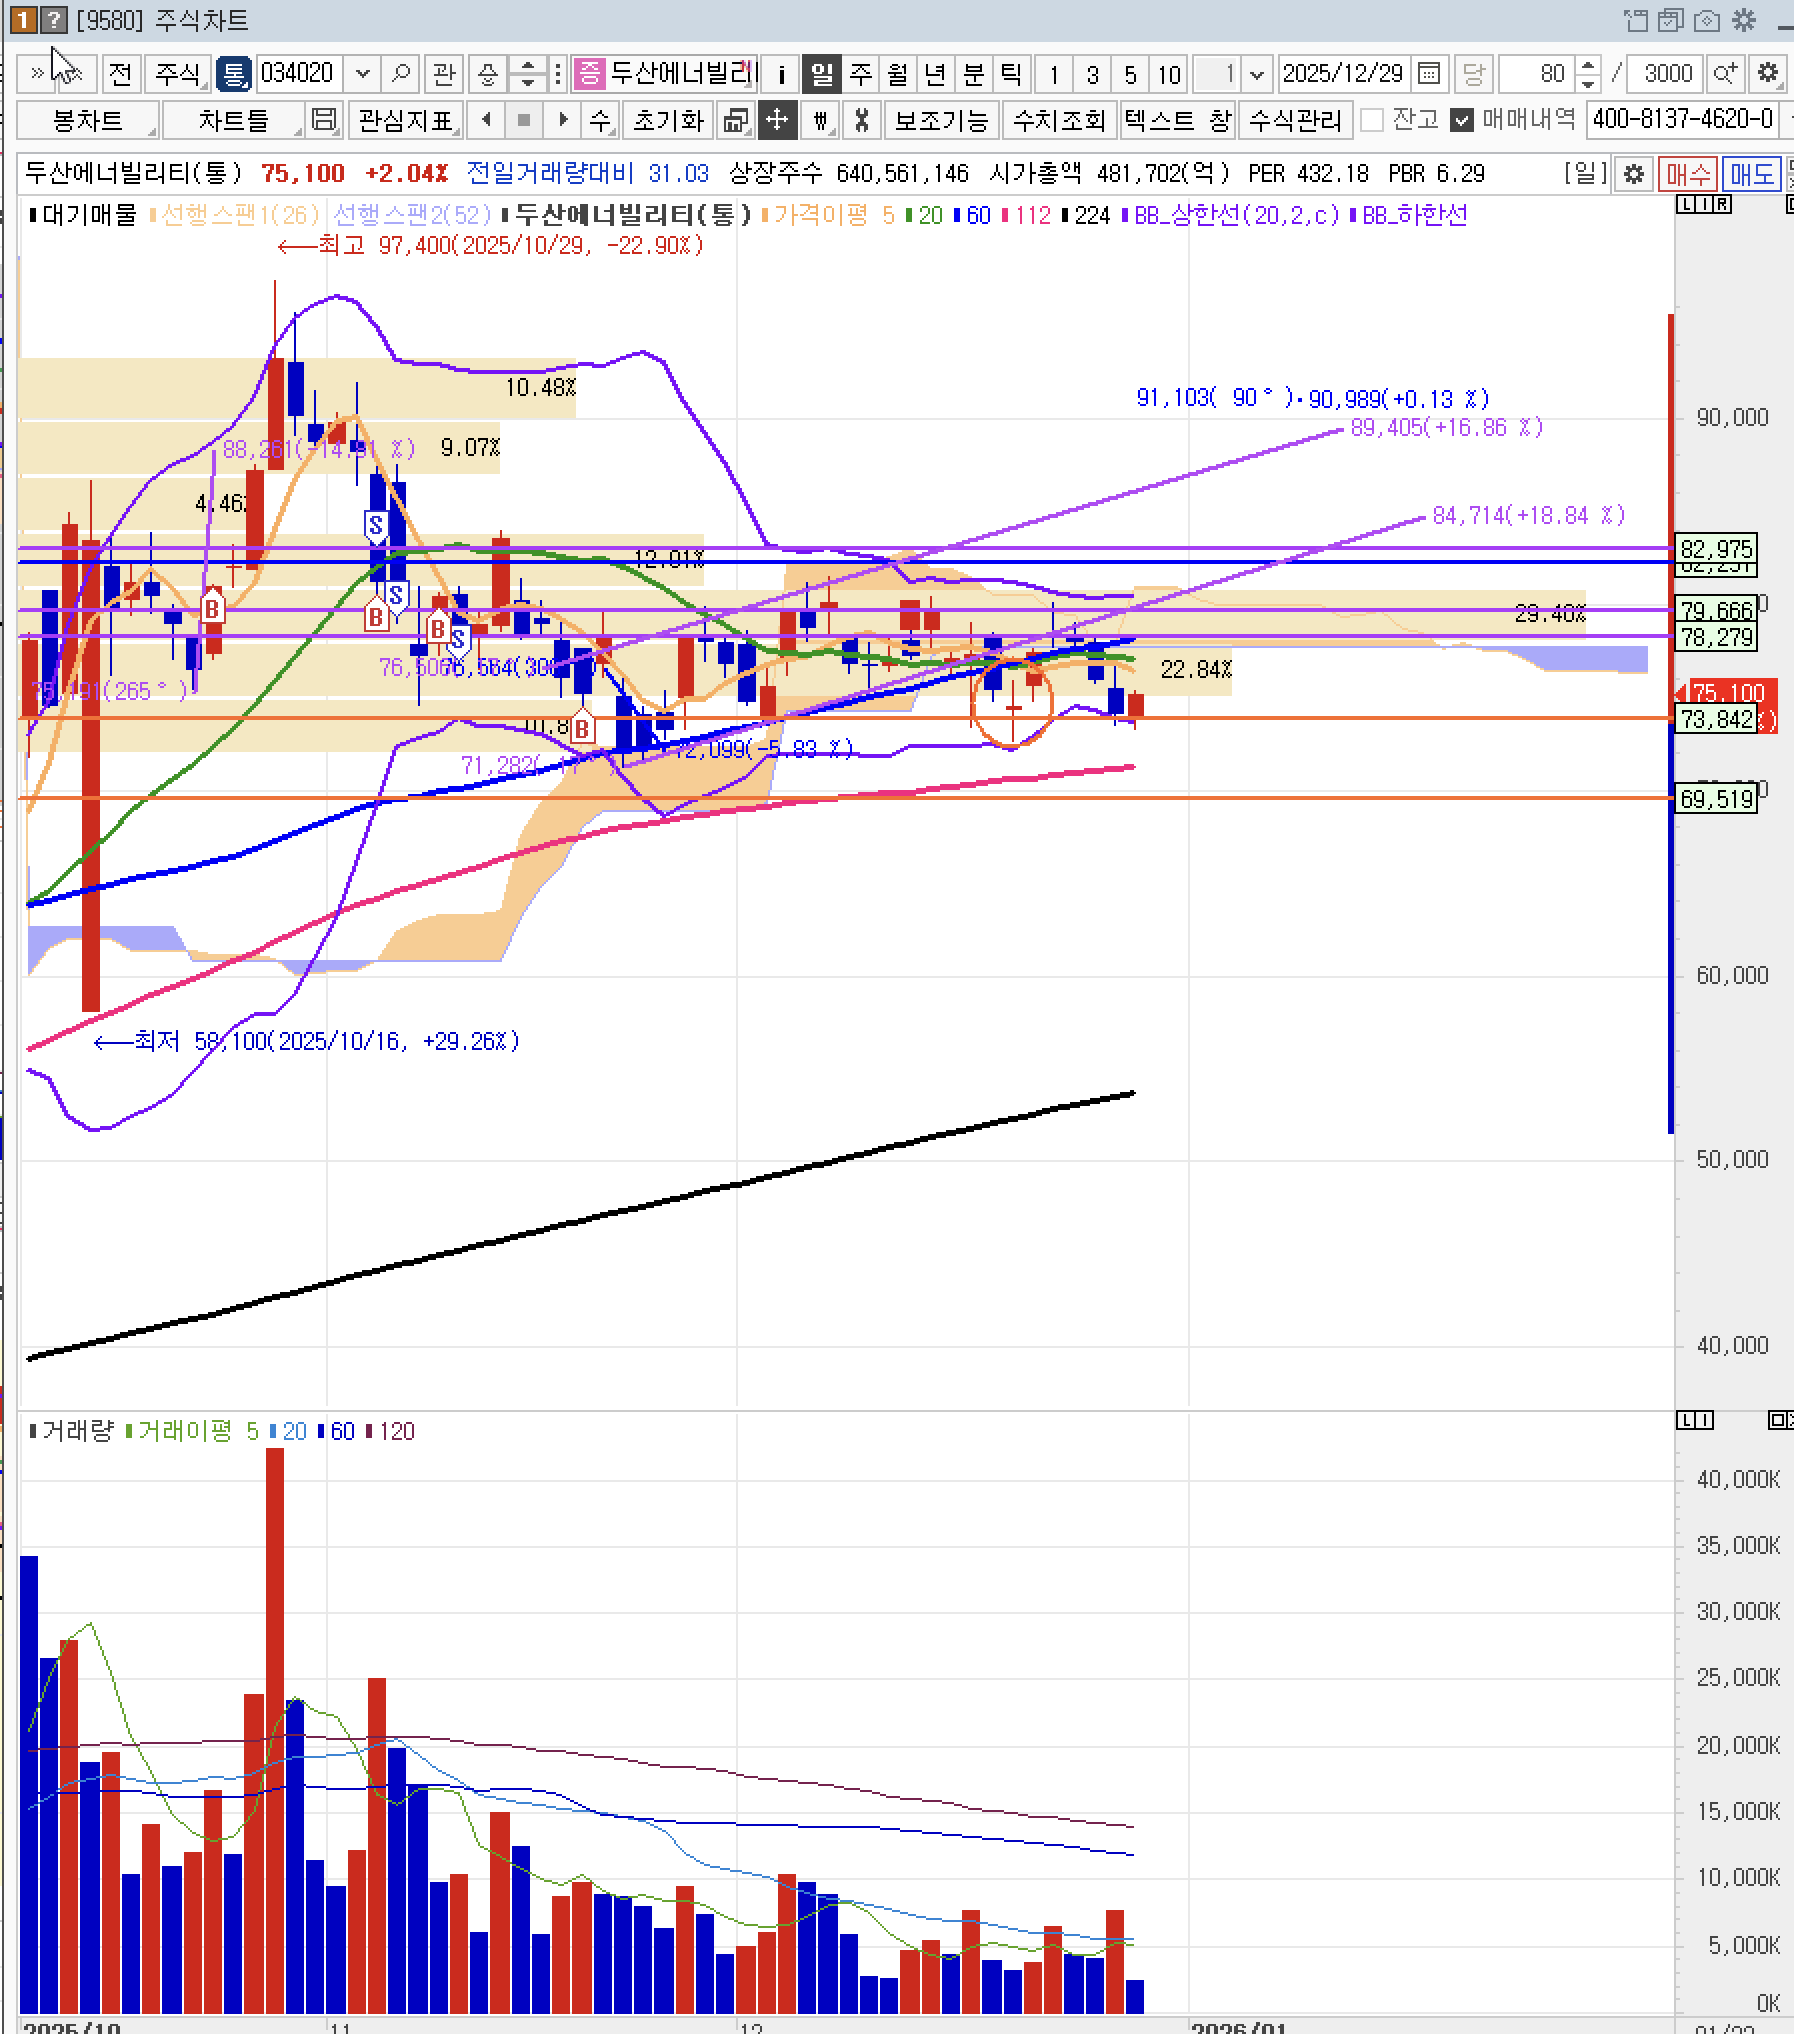1794x2034 pixels.
Task: Click the account number field 400-8137-4620-0
Action: point(1682,120)
